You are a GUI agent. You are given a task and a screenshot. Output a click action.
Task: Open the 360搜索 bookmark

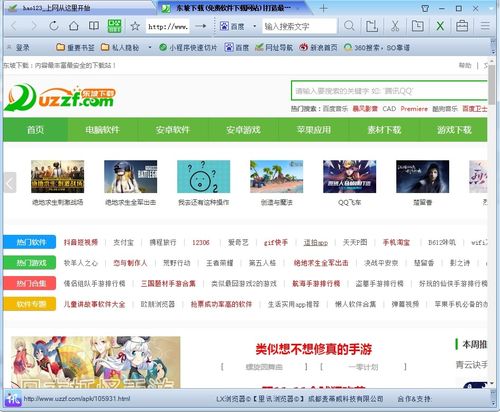[x=377, y=48]
